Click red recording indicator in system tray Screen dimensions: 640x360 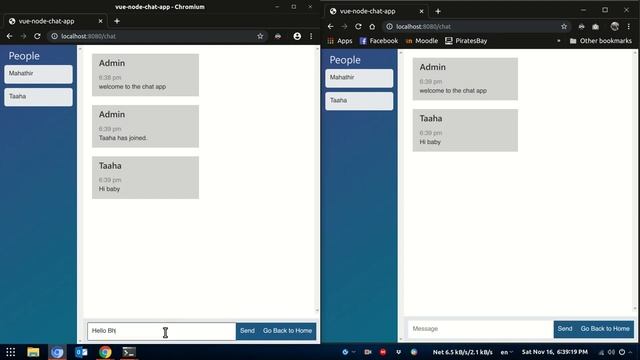point(383,352)
